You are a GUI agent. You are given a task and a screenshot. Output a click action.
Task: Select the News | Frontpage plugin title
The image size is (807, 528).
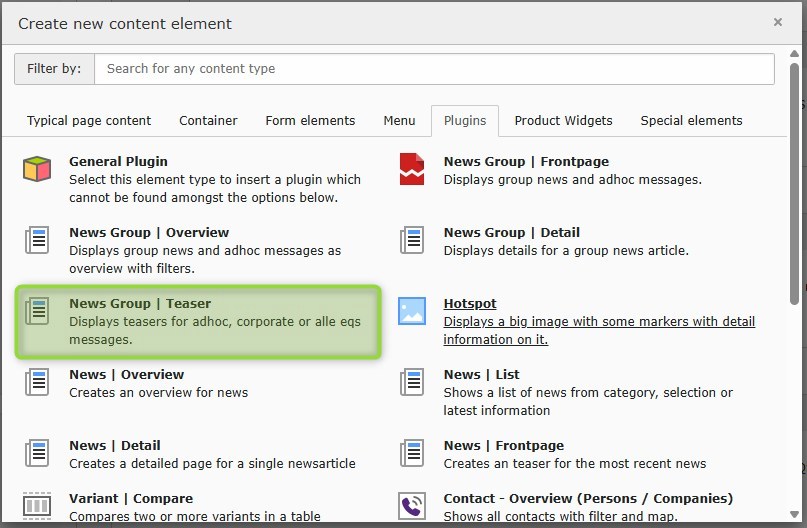pyautogui.click(x=503, y=446)
